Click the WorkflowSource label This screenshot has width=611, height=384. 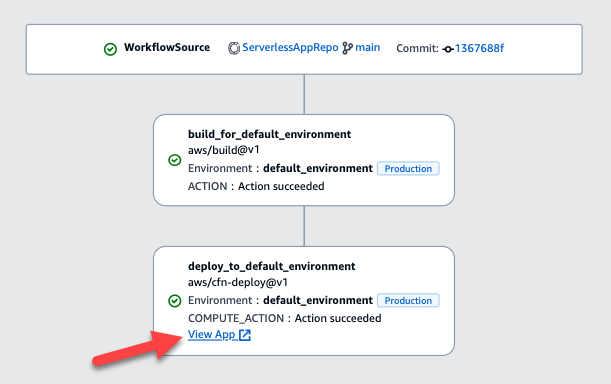pos(167,48)
